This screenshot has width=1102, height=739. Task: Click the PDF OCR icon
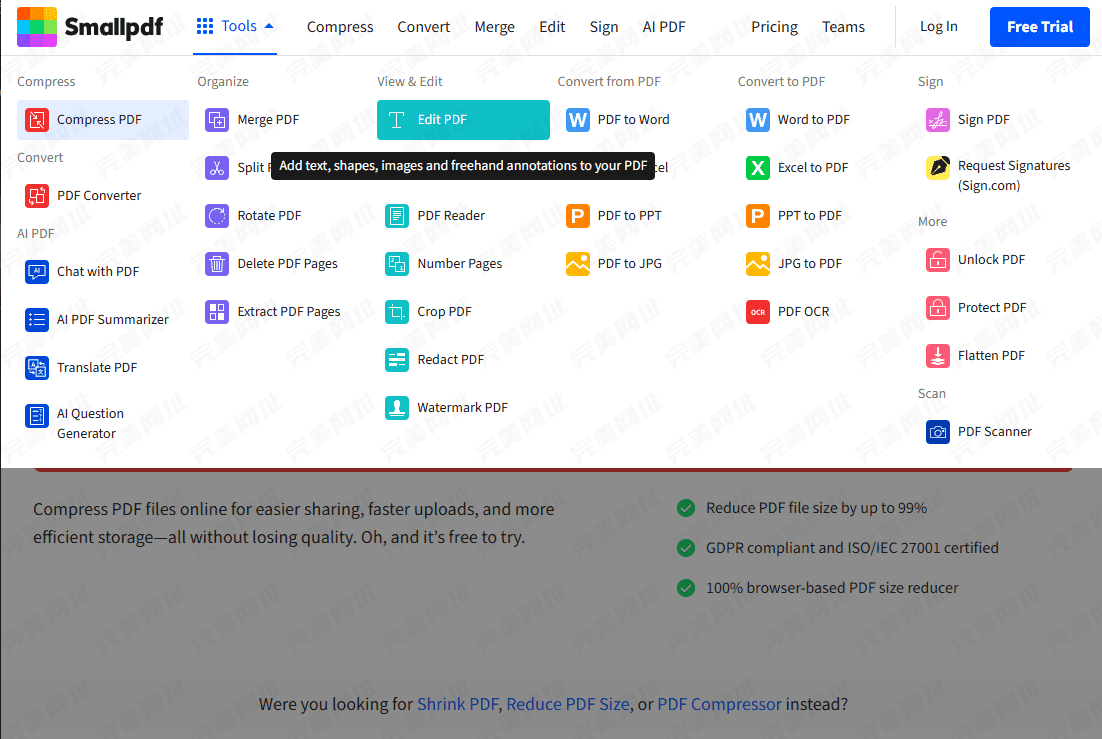(x=758, y=311)
